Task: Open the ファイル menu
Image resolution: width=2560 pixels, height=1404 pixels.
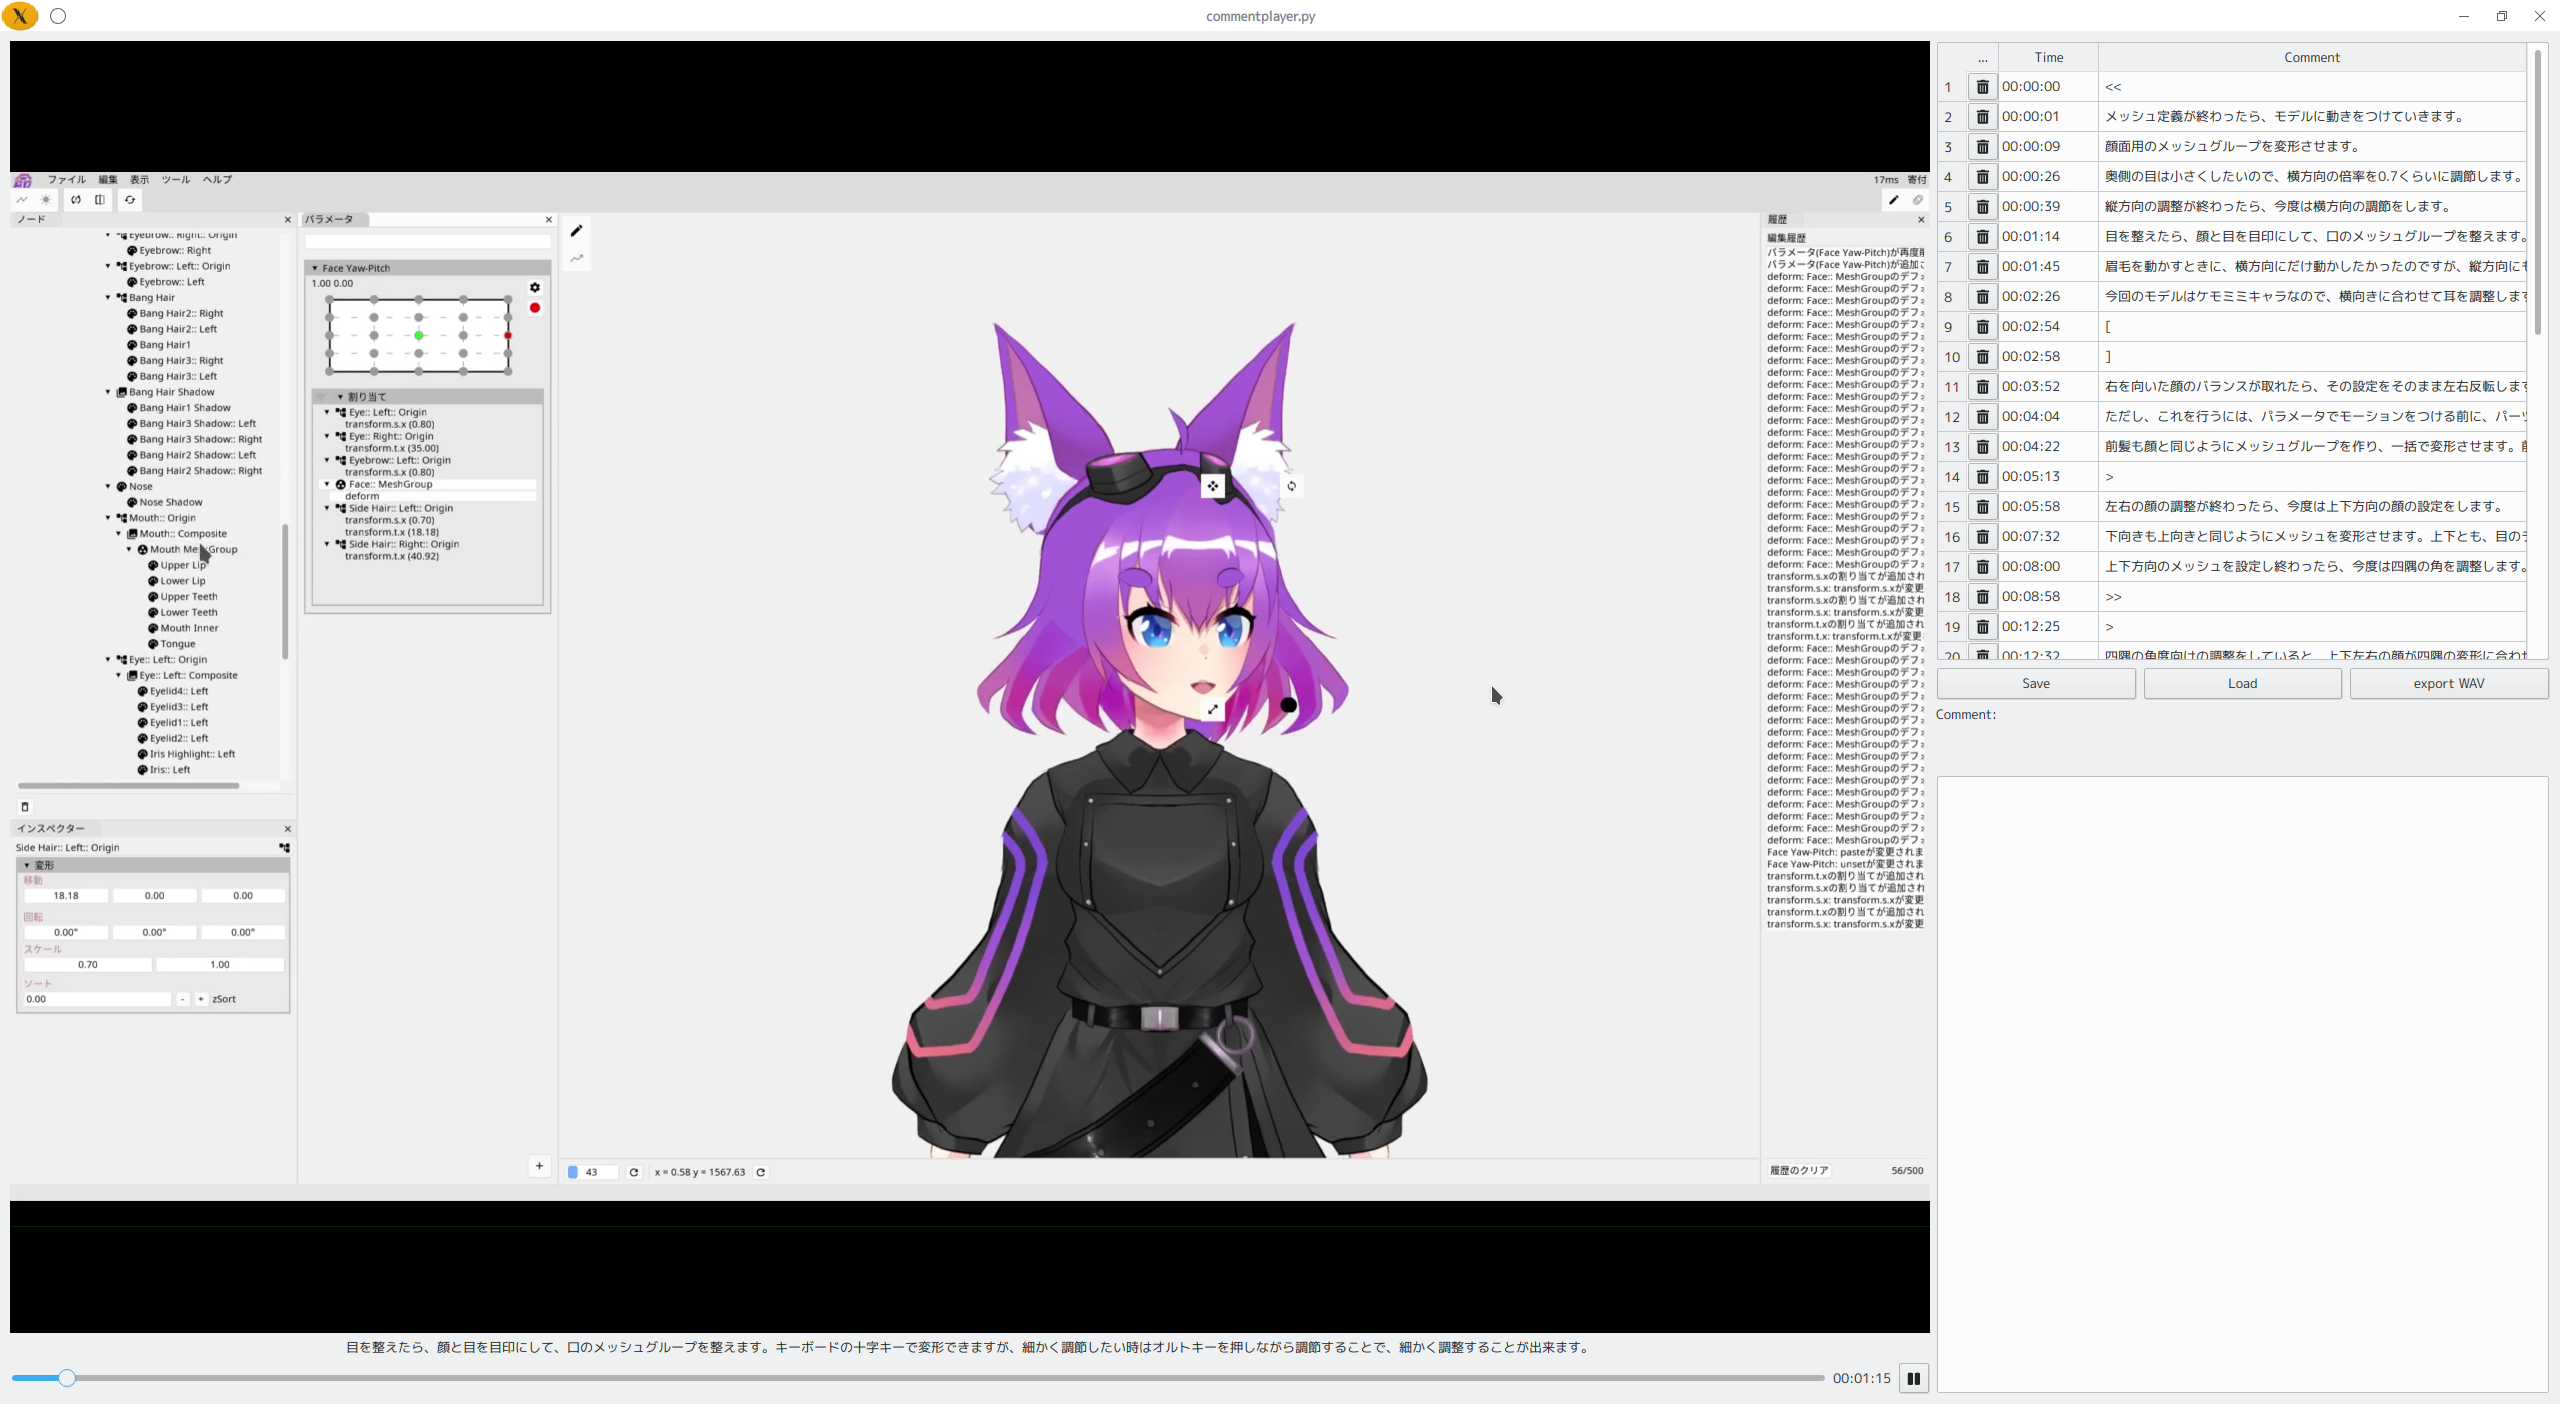Action: click(x=66, y=180)
